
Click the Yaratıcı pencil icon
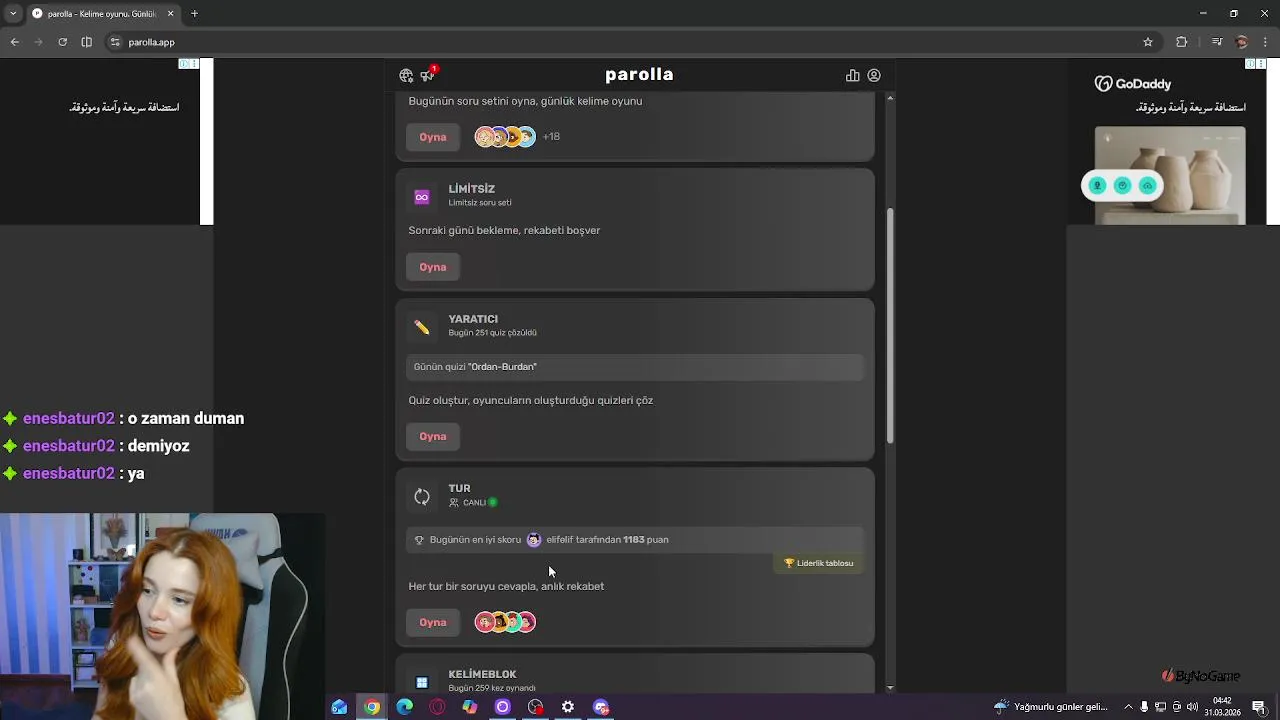[x=422, y=327]
